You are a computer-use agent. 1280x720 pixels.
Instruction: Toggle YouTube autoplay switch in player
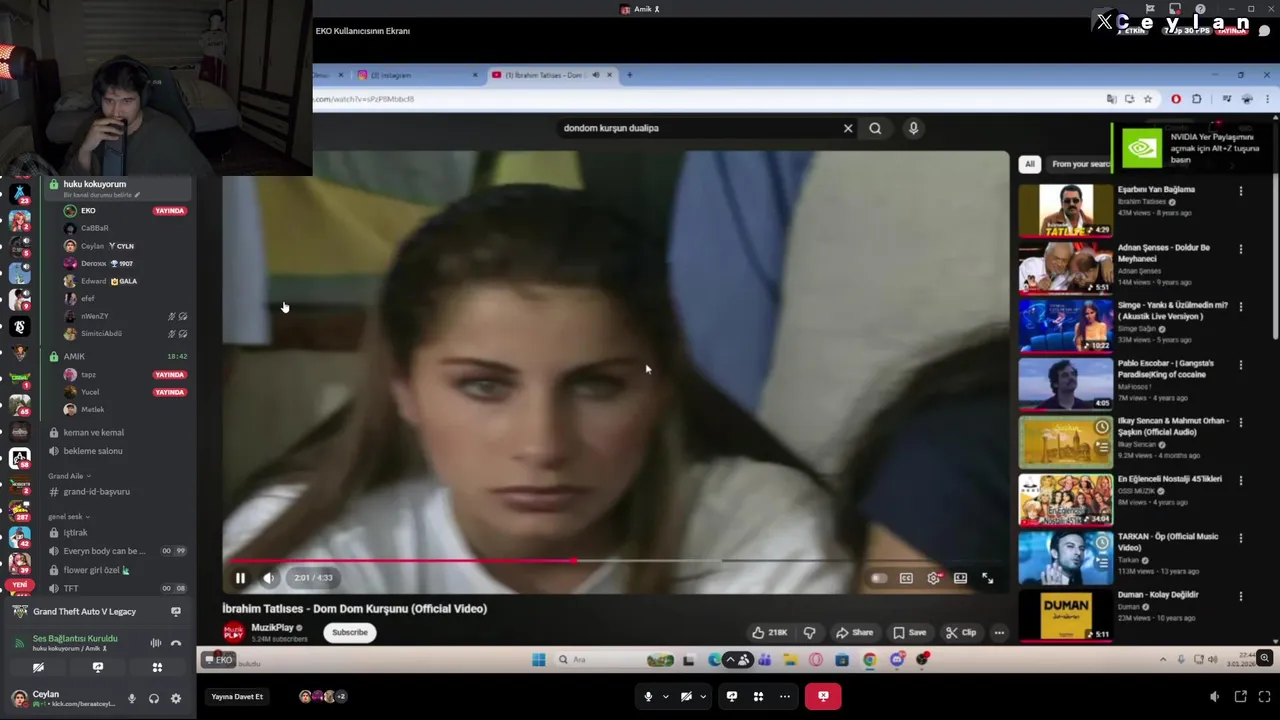coord(878,578)
